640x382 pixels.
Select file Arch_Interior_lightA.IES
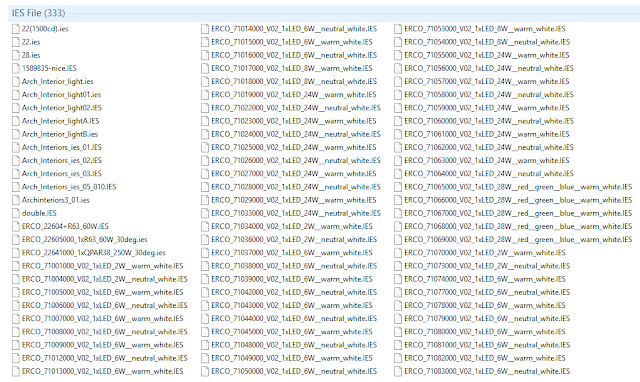coord(60,121)
